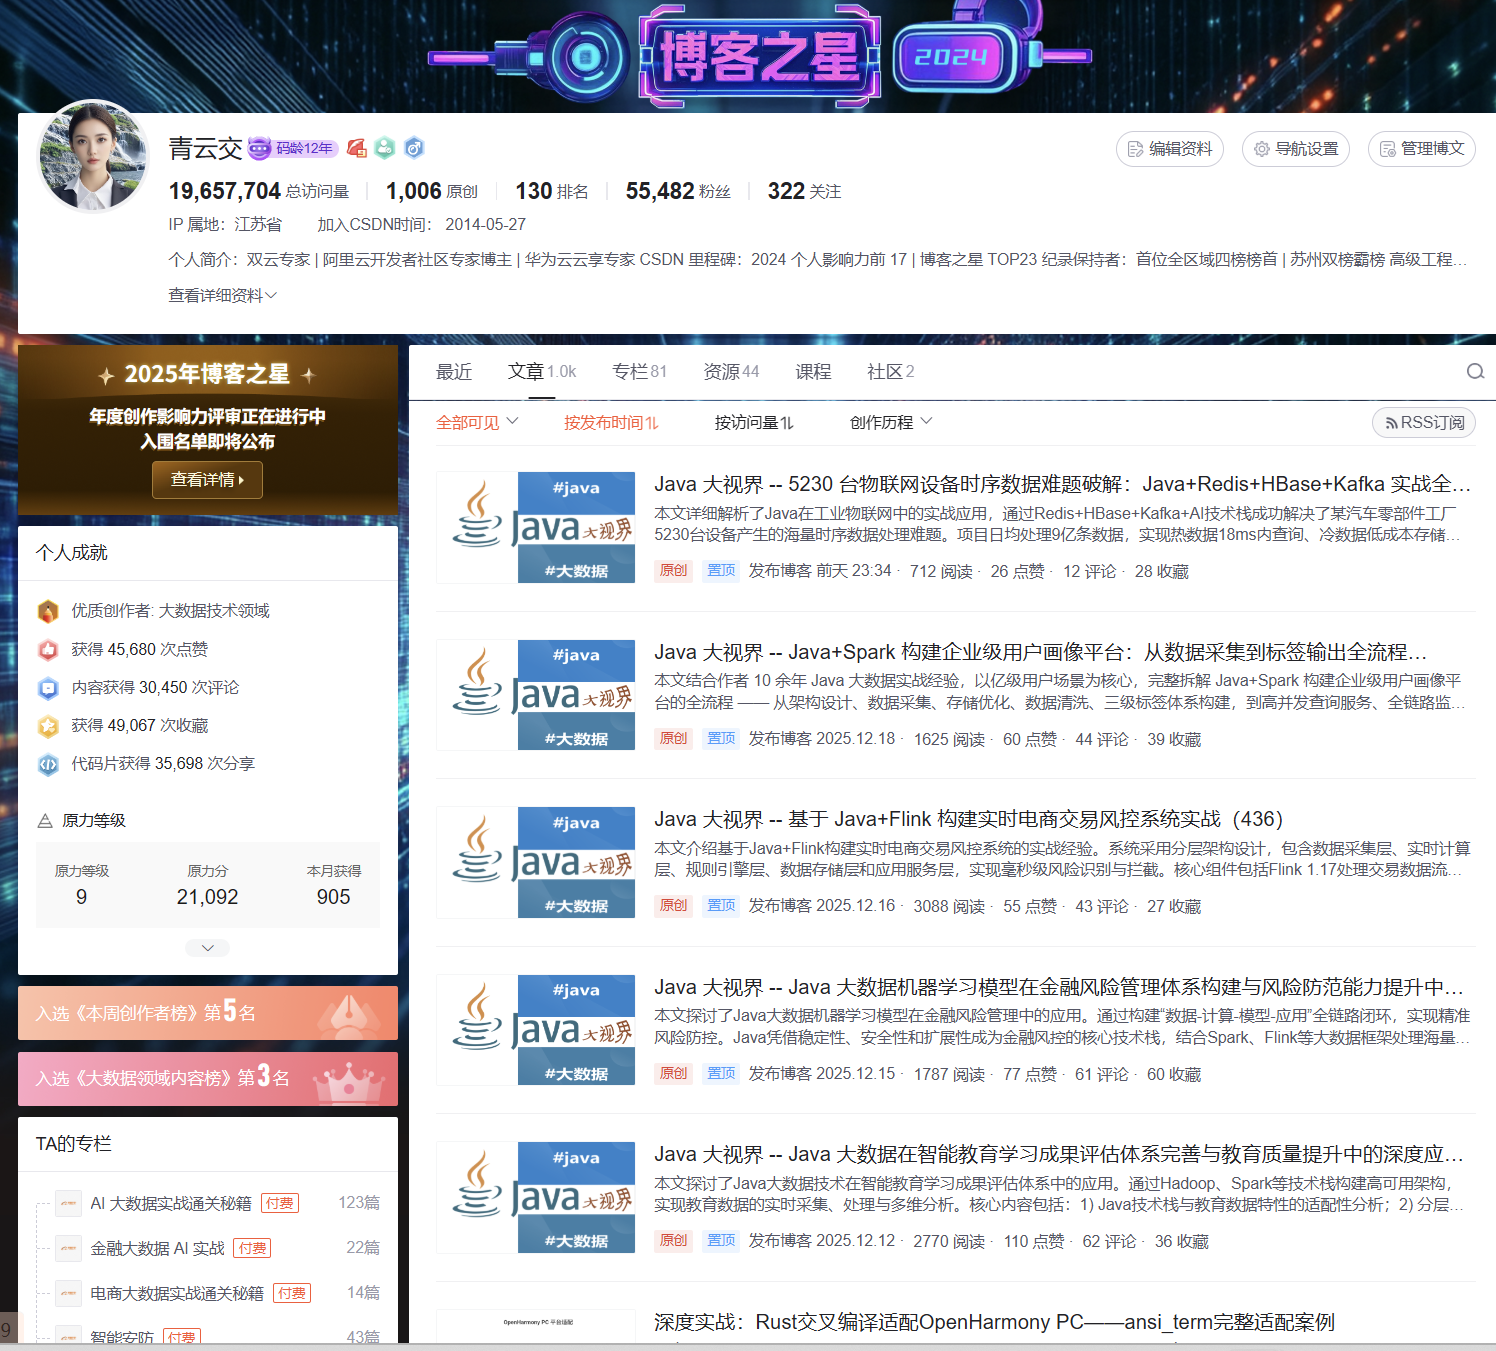Screen dimensions: 1496x1351
Task: Click 置顶 tag on 2025.12.18 article
Action: [721, 738]
